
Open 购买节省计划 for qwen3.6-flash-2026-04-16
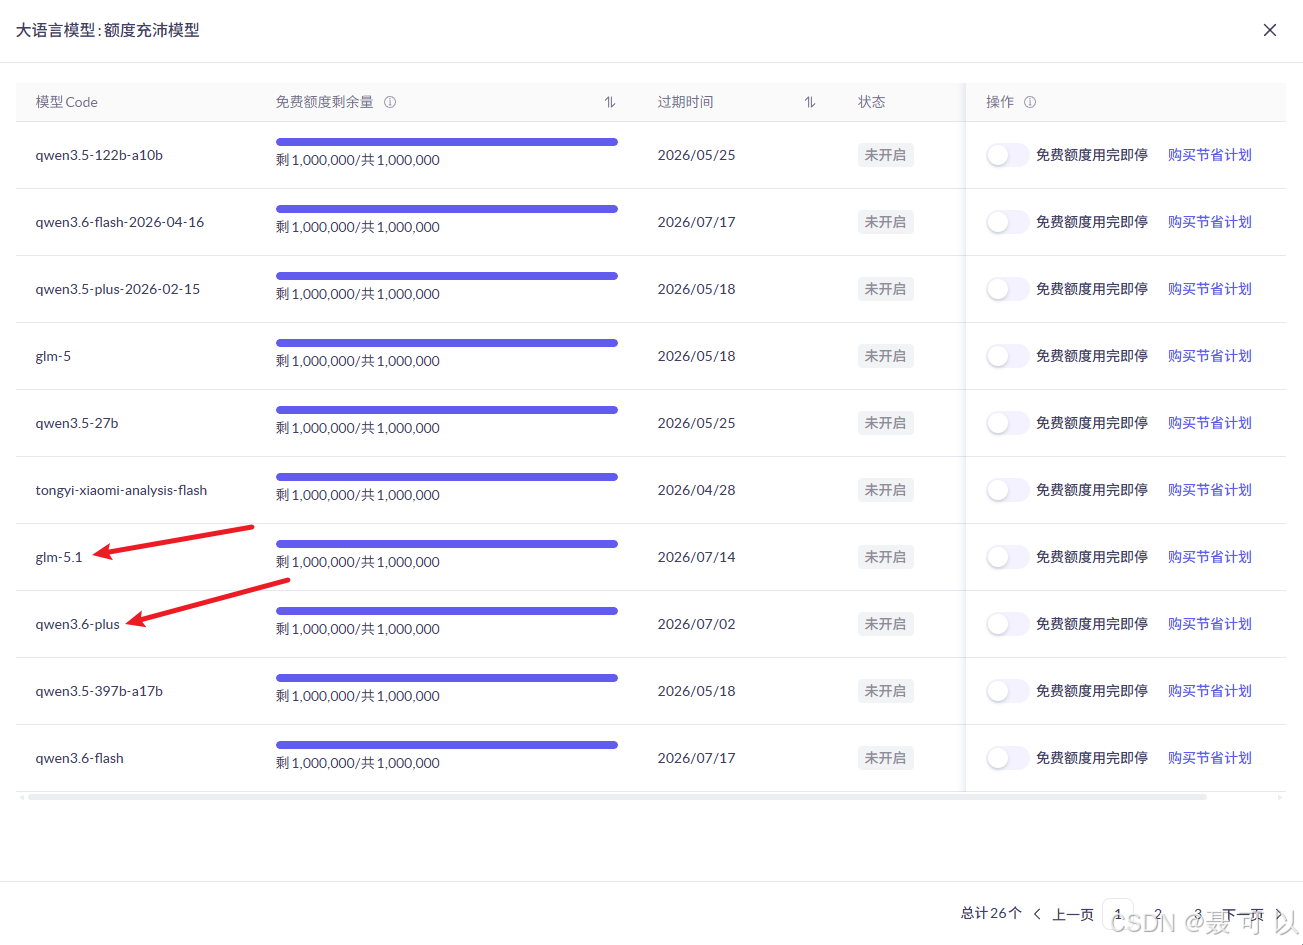point(1210,222)
